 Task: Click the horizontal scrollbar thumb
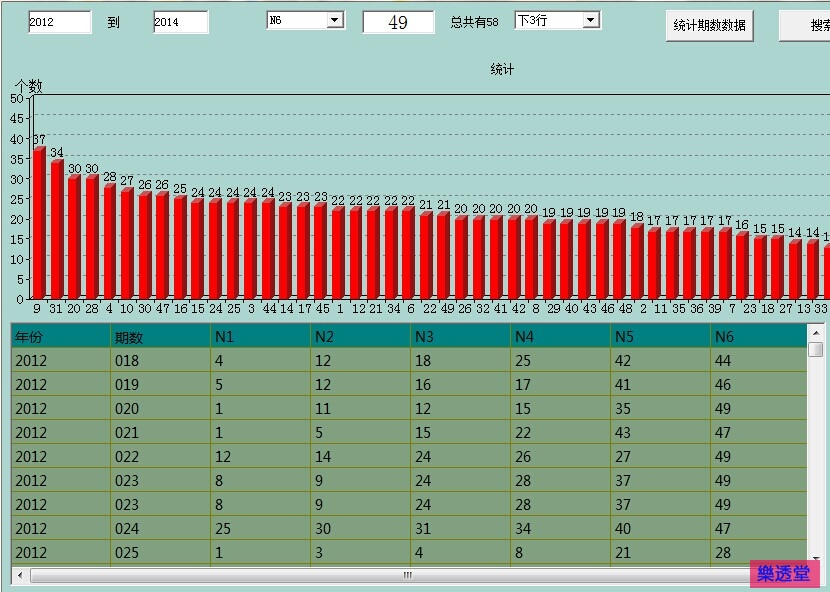coord(408,575)
